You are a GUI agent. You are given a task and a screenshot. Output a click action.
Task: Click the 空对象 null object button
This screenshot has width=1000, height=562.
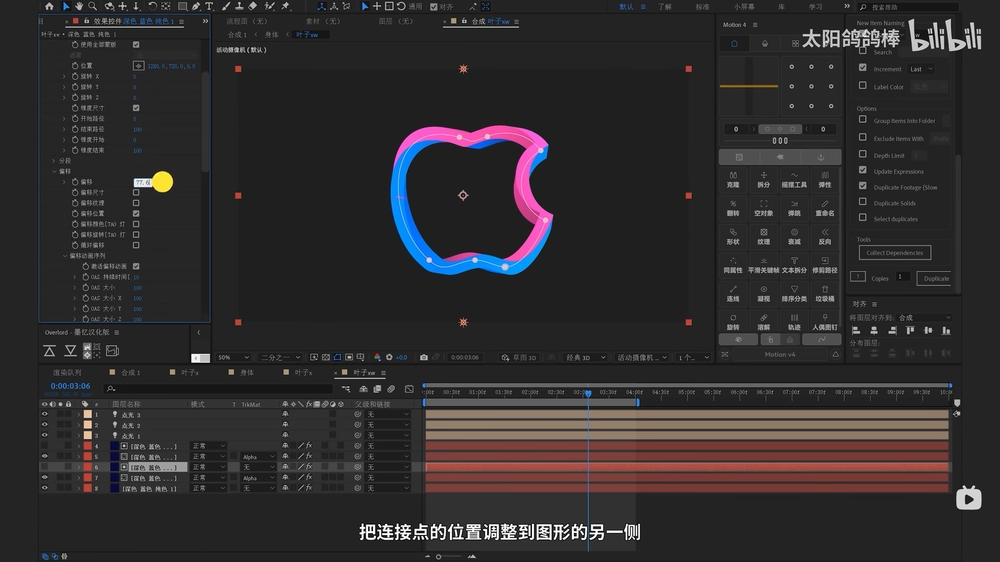(763, 208)
